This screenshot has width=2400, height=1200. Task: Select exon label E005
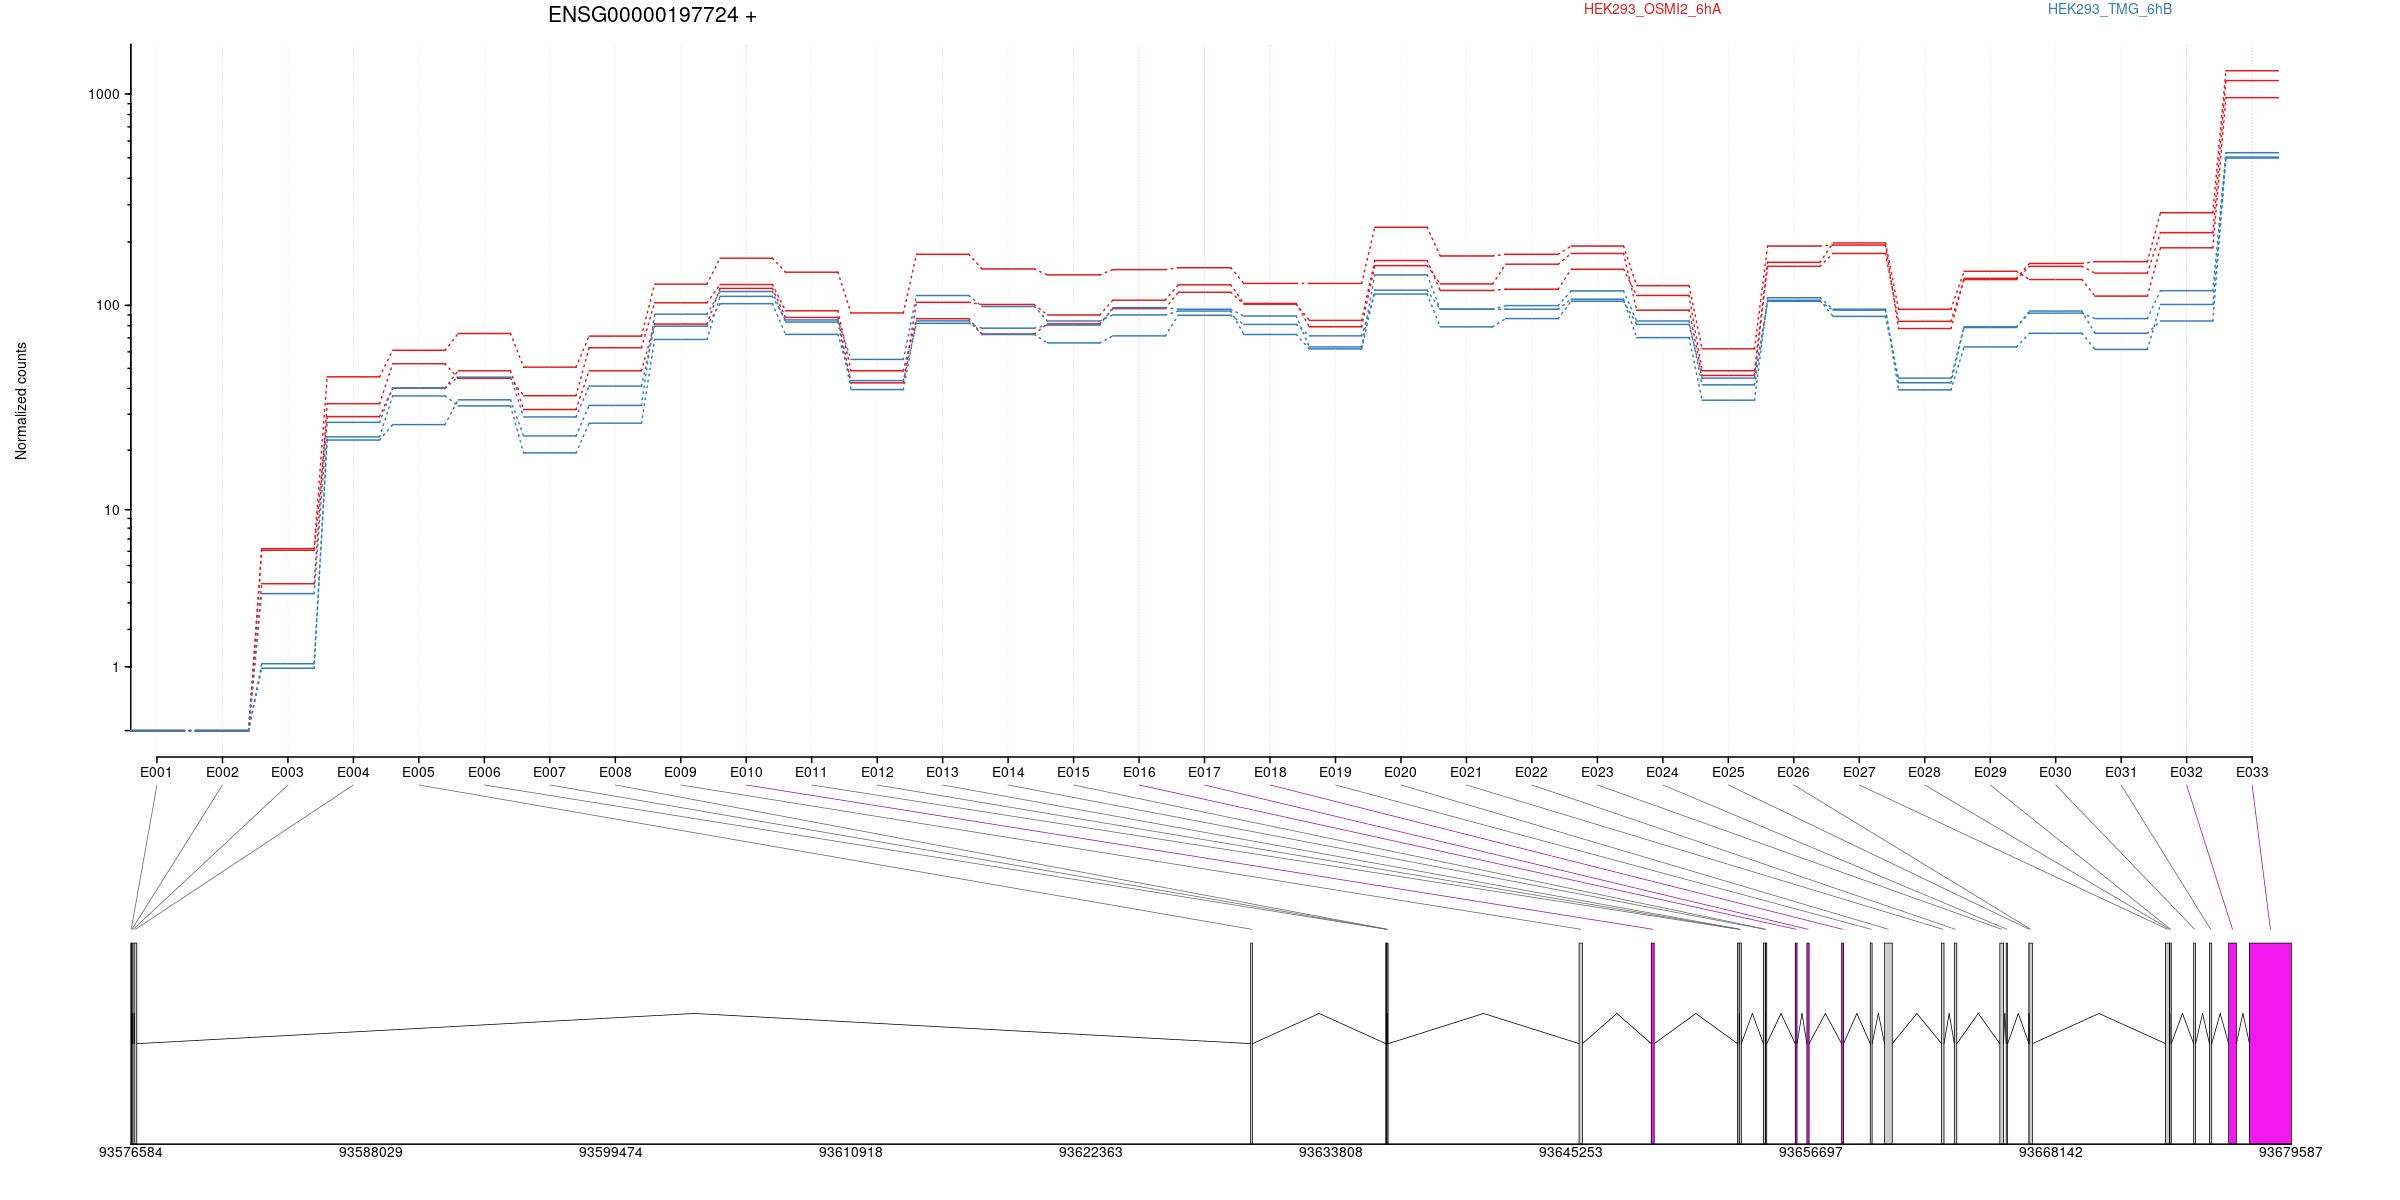(418, 772)
